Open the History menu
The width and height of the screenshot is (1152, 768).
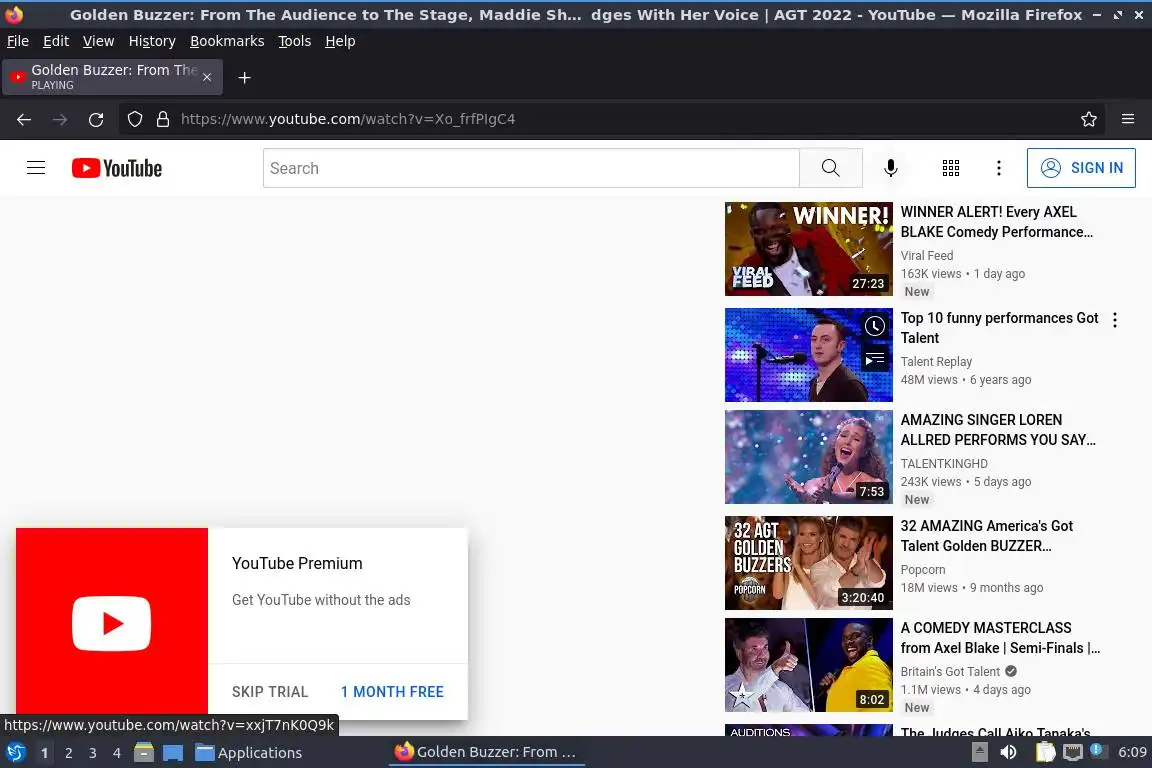point(152,41)
